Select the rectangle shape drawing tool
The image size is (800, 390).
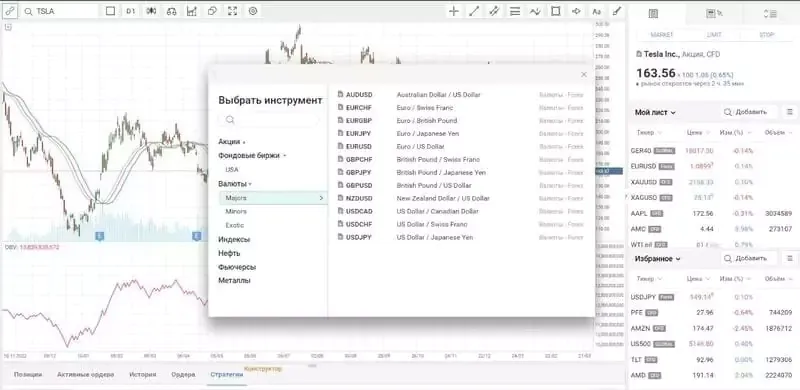(x=556, y=11)
